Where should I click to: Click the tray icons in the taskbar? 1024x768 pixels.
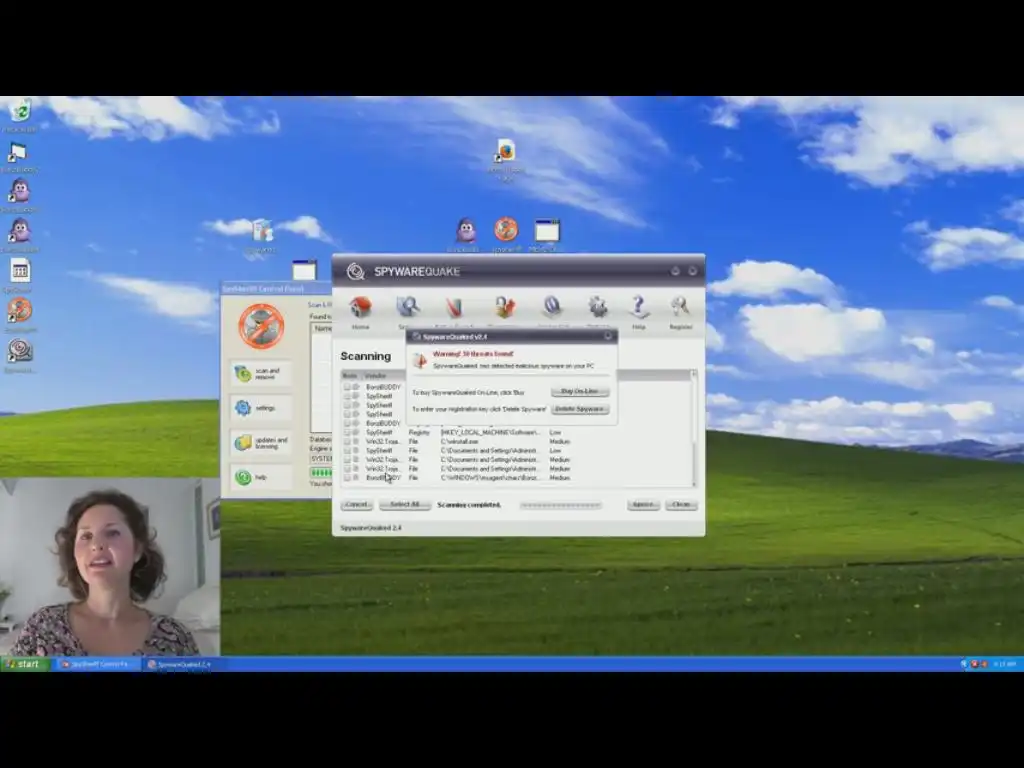(x=974, y=664)
